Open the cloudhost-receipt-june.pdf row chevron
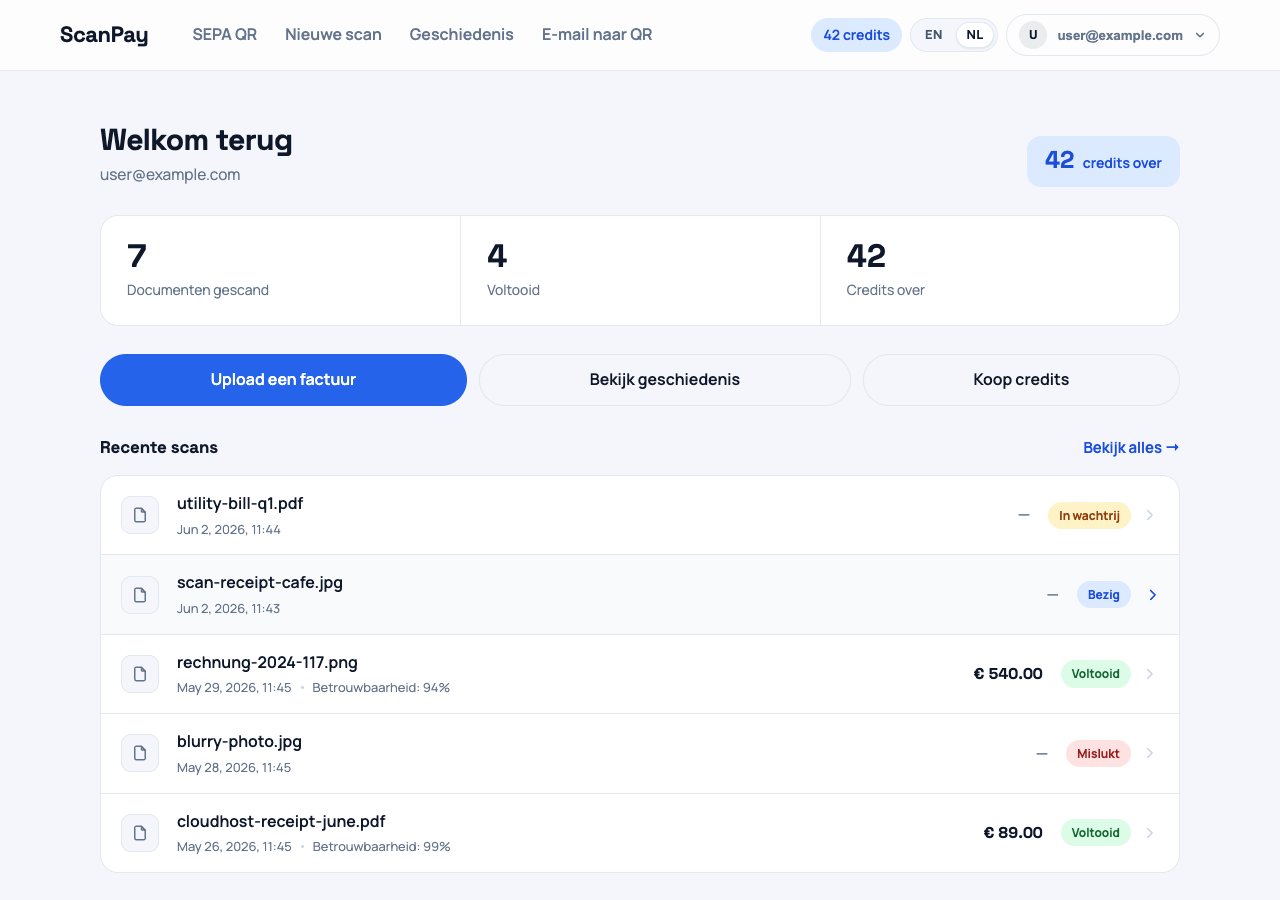 (1150, 833)
